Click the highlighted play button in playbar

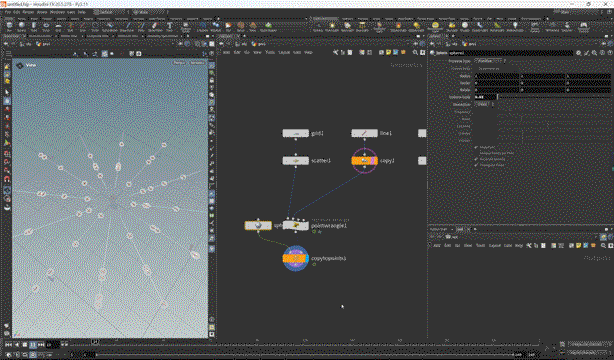33,345
